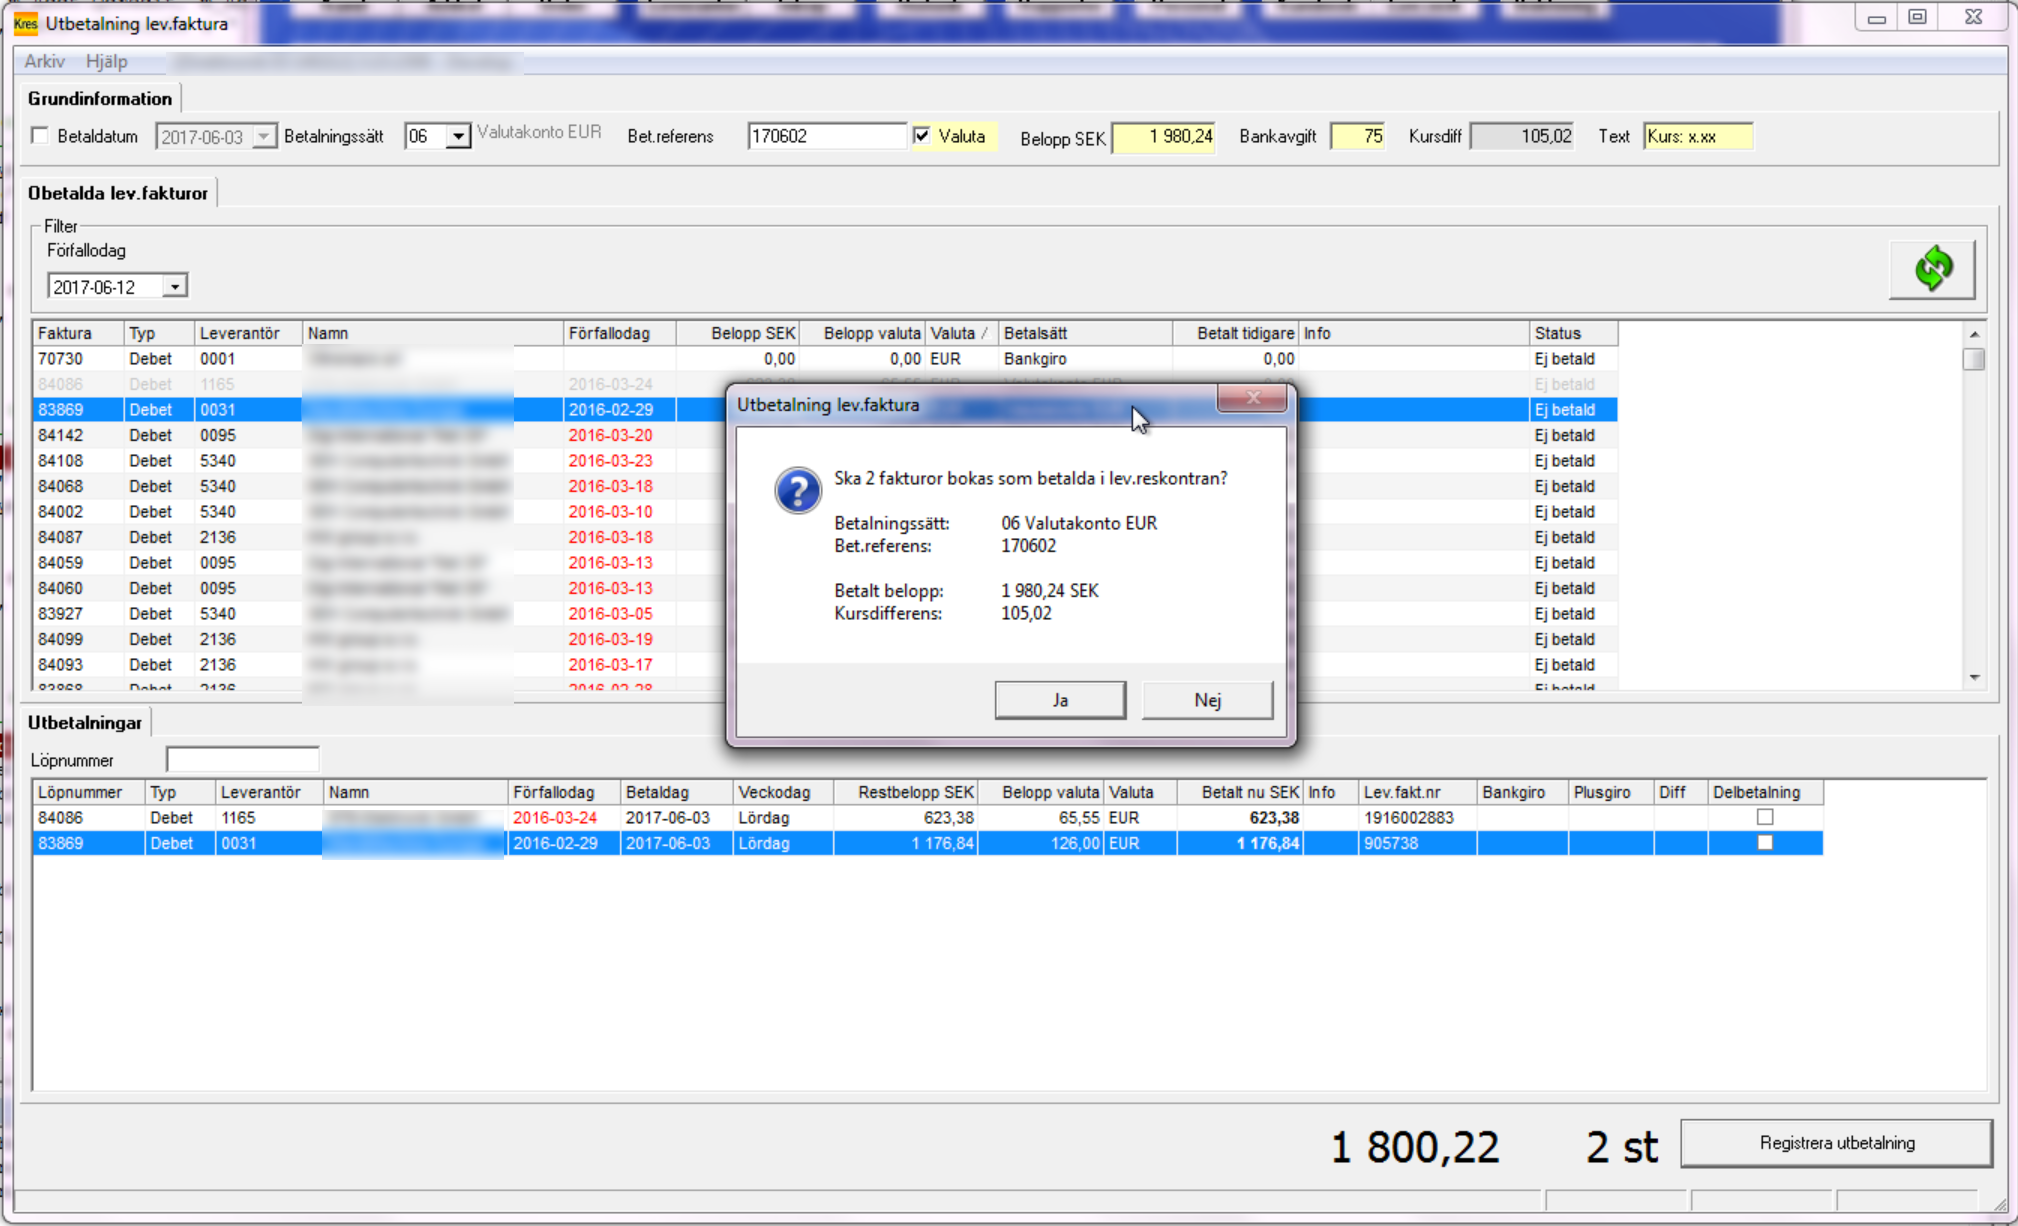Screen dimensions: 2018x1226
Task: Open the Förfallodag filter dropdown
Action: 175,287
